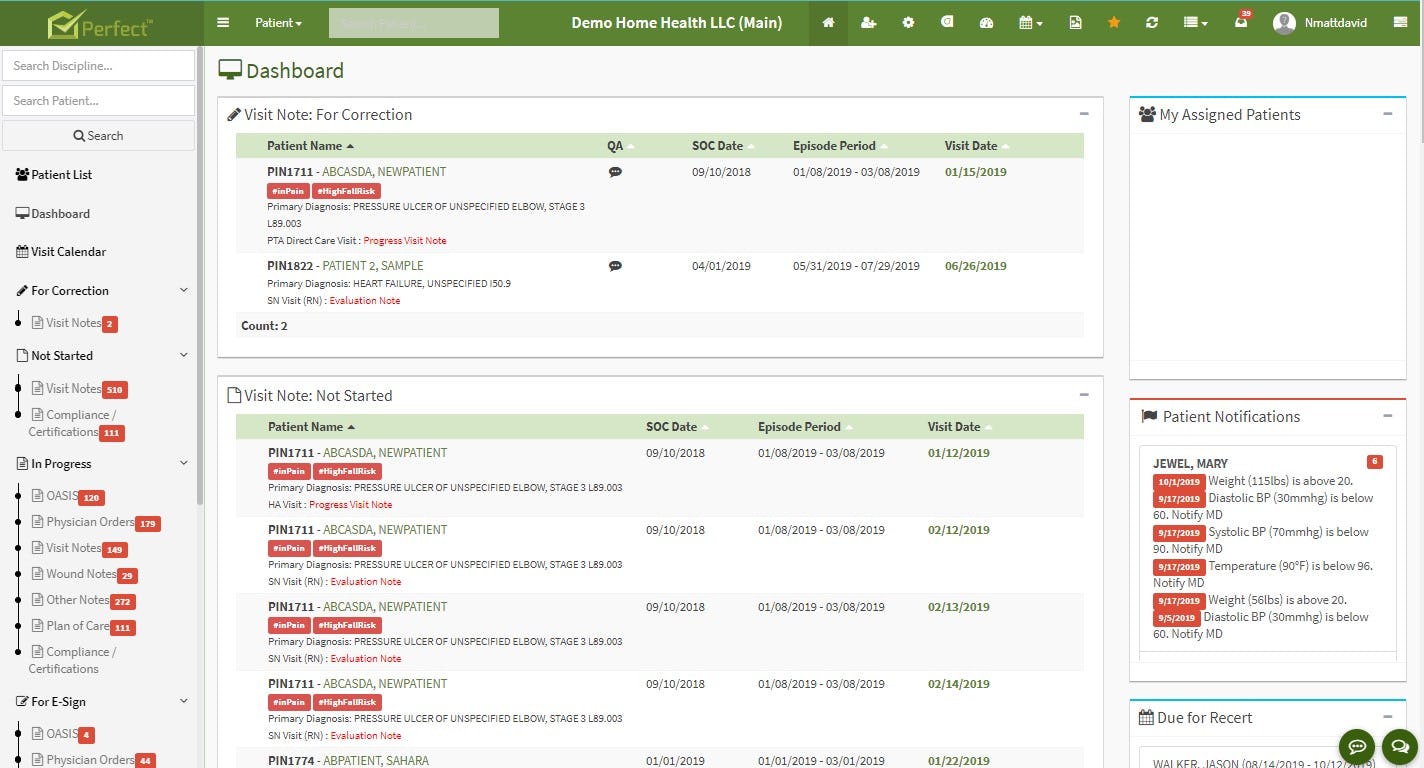Click QA comment icon for ABCASDA, NEWPATIENT
The width and height of the screenshot is (1424, 768).
click(x=615, y=172)
